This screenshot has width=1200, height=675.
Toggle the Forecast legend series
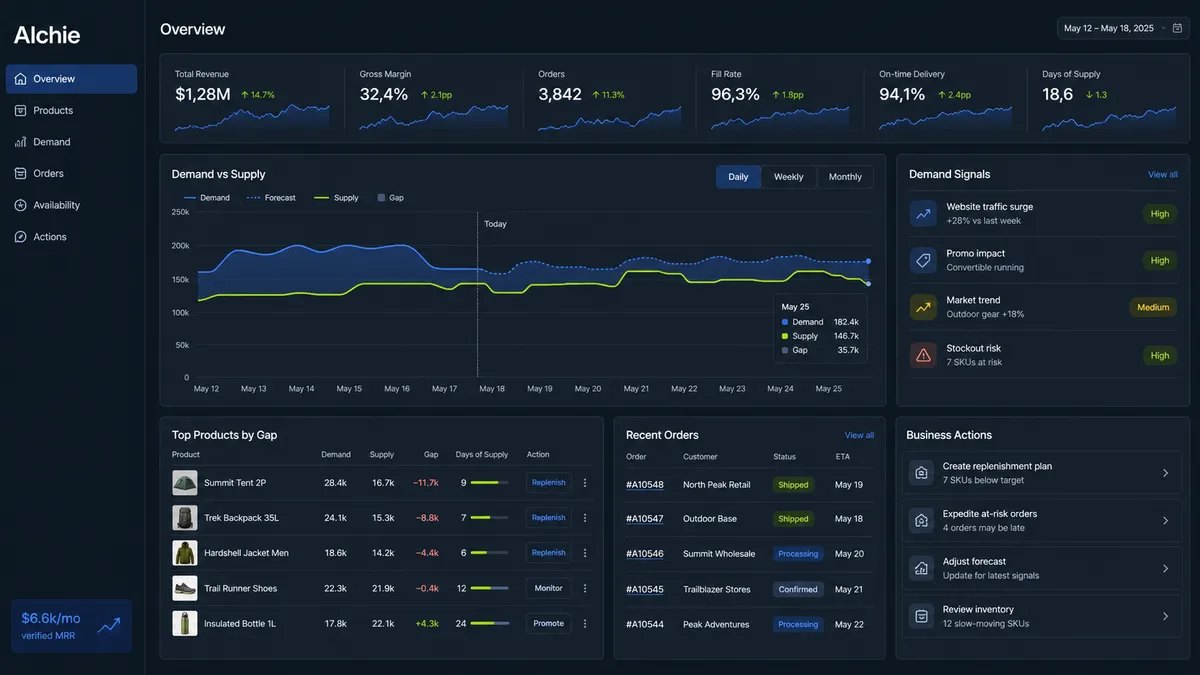[x=271, y=198]
